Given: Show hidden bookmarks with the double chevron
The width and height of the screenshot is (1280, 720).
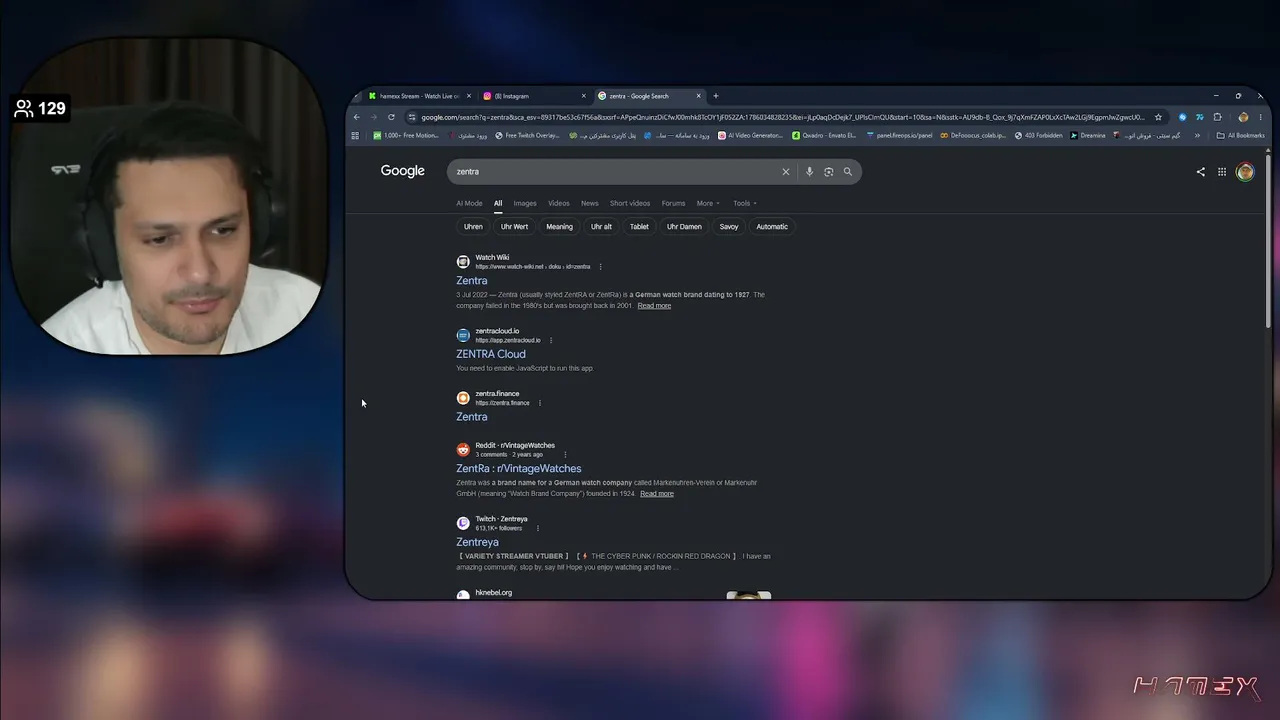Looking at the screenshot, I should point(1198,136).
